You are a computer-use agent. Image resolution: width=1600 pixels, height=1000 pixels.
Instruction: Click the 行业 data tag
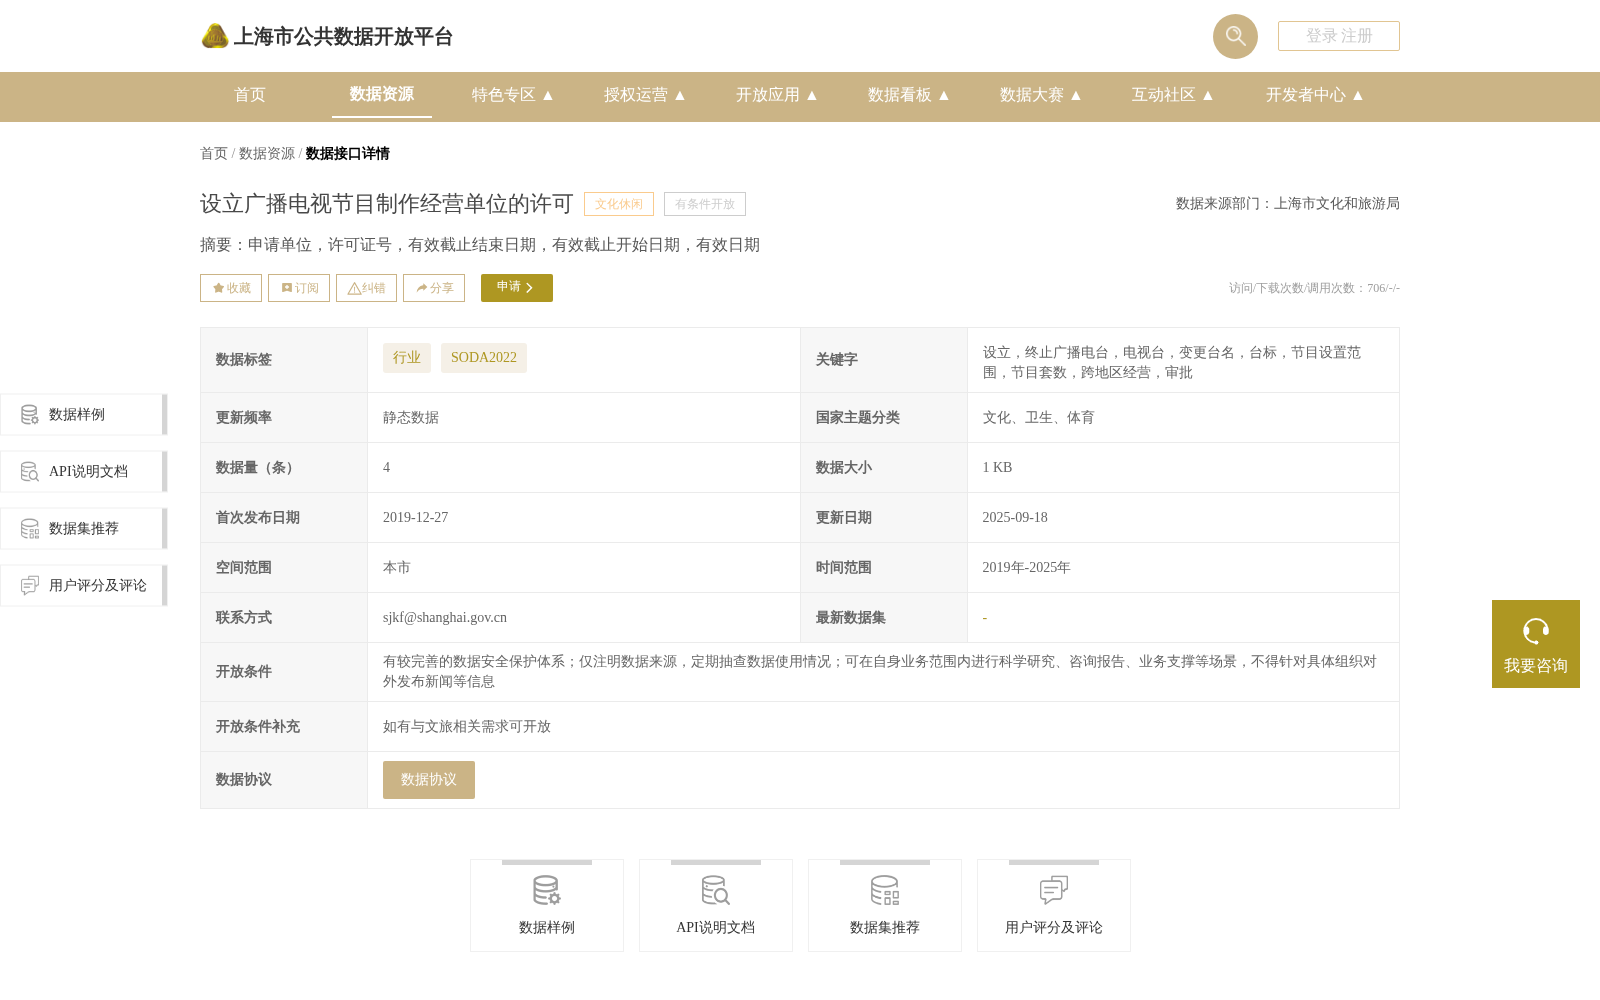407,358
